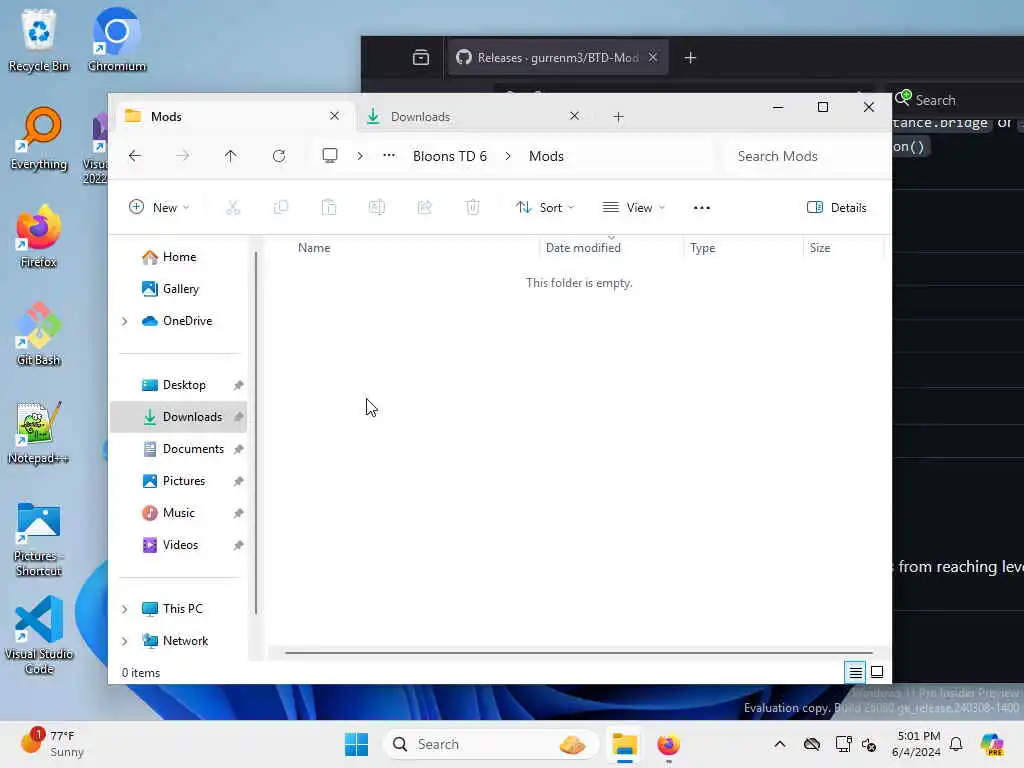
Task: Click Bloons TD 6 in the breadcrumb
Action: pyautogui.click(x=449, y=156)
